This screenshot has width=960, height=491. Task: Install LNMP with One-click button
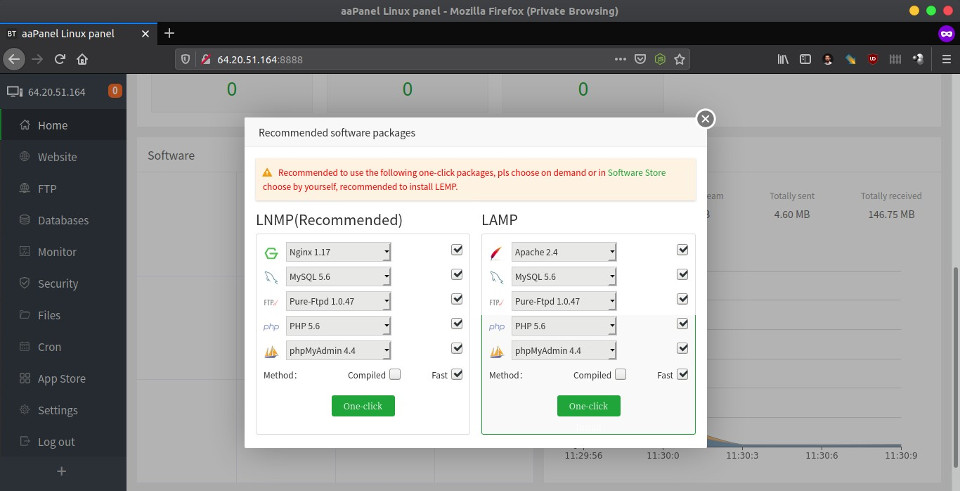coord(363,406)
